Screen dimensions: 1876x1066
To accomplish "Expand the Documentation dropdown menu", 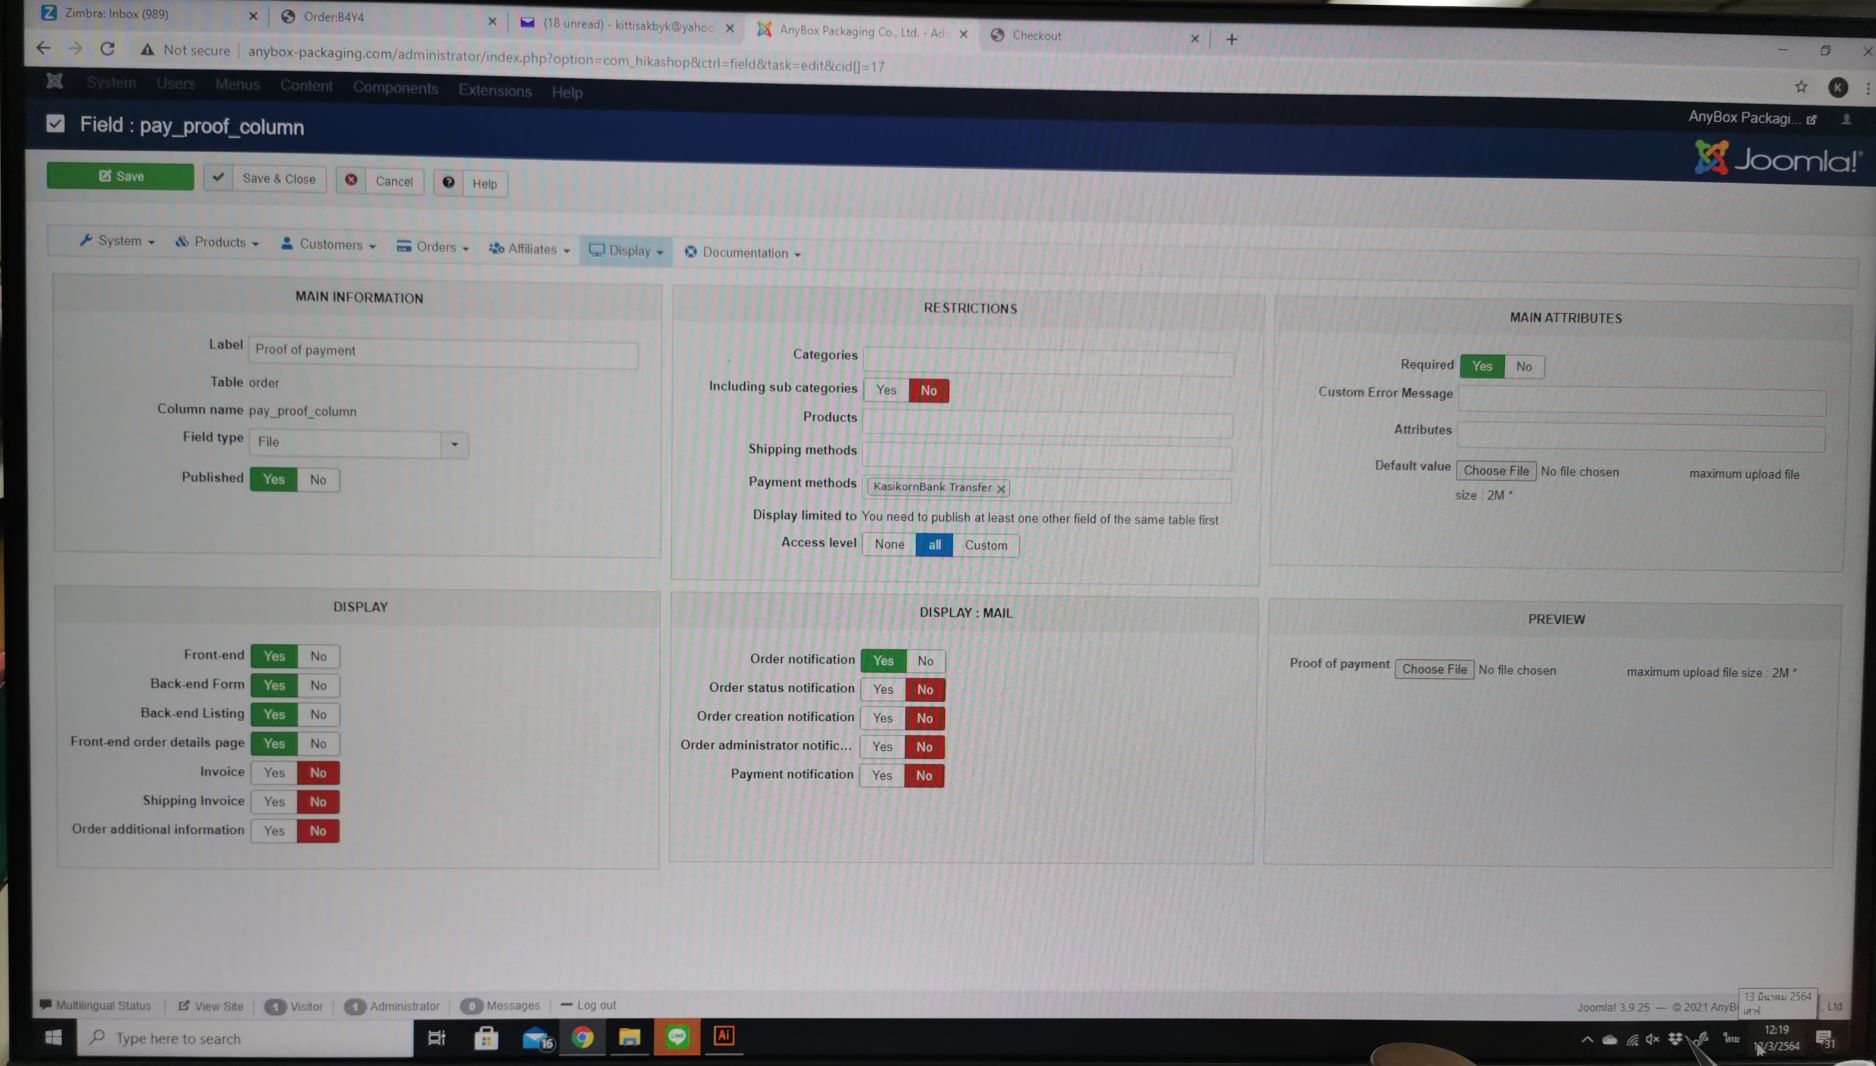I will (743, 253).
